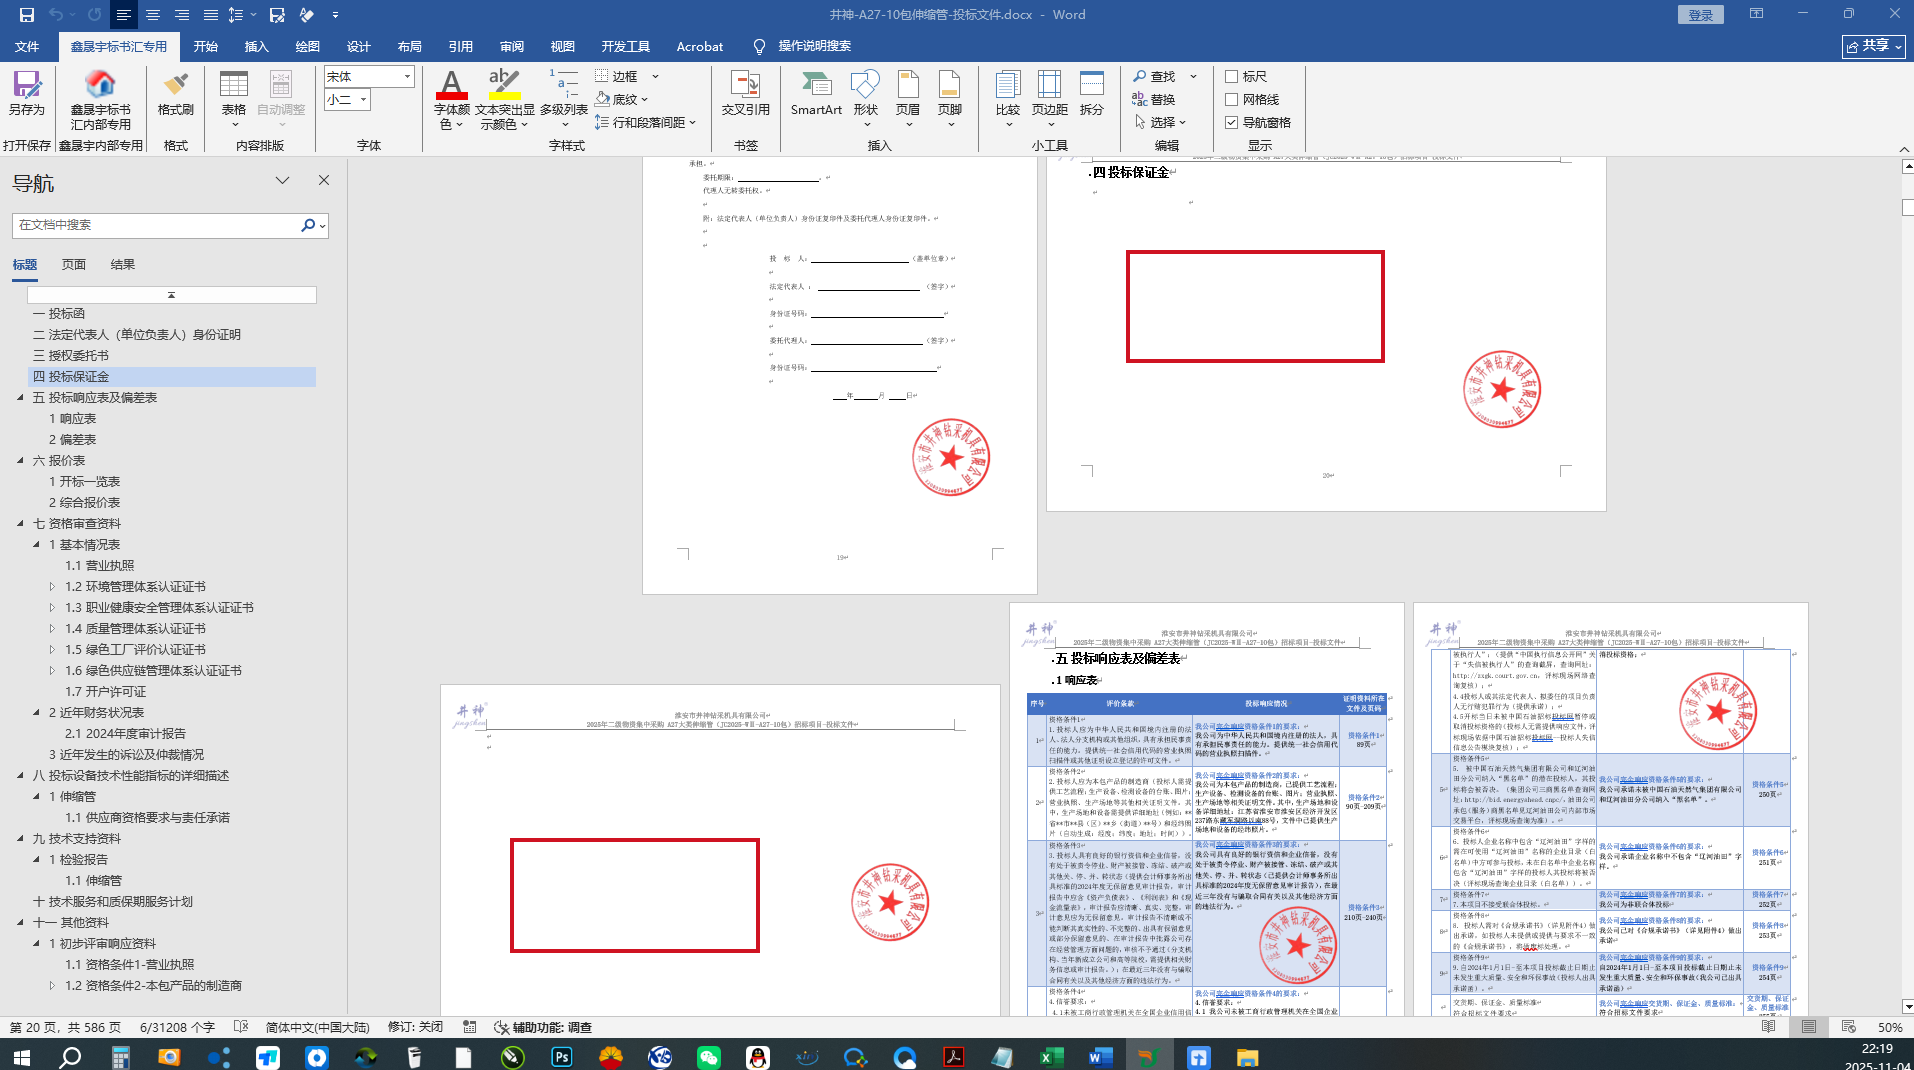Click the 共享 share button
This screenshot has width=1914, height=1070.
[x=1874, y=46]
